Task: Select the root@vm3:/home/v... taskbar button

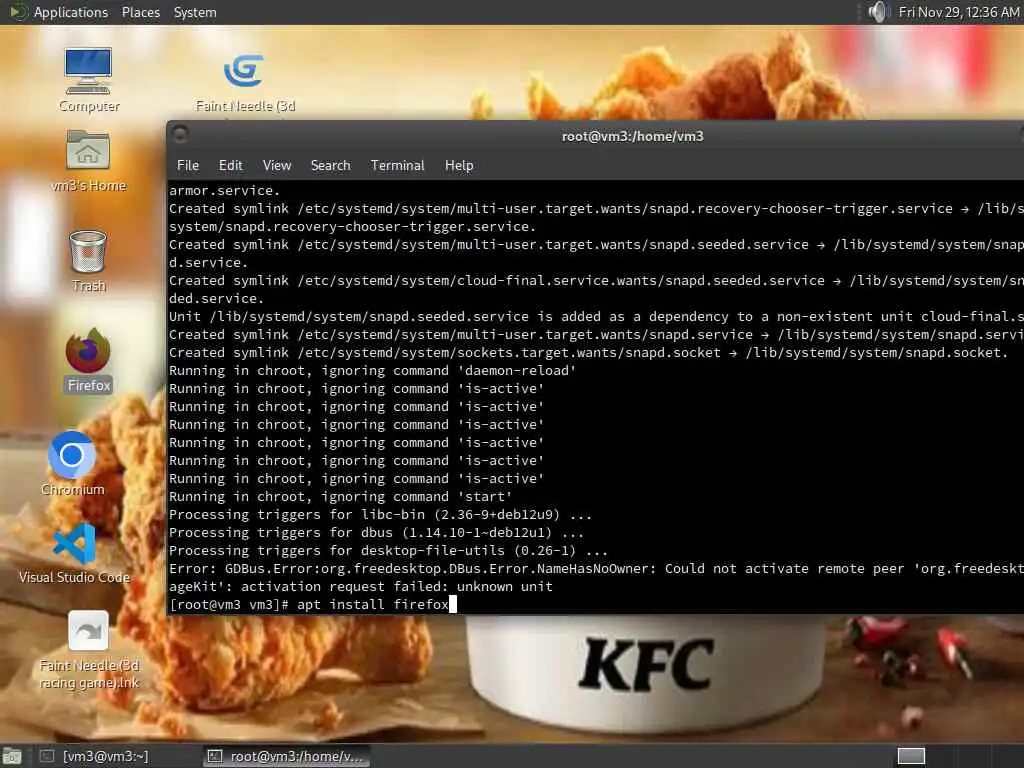Action: (x=285, y=756)
